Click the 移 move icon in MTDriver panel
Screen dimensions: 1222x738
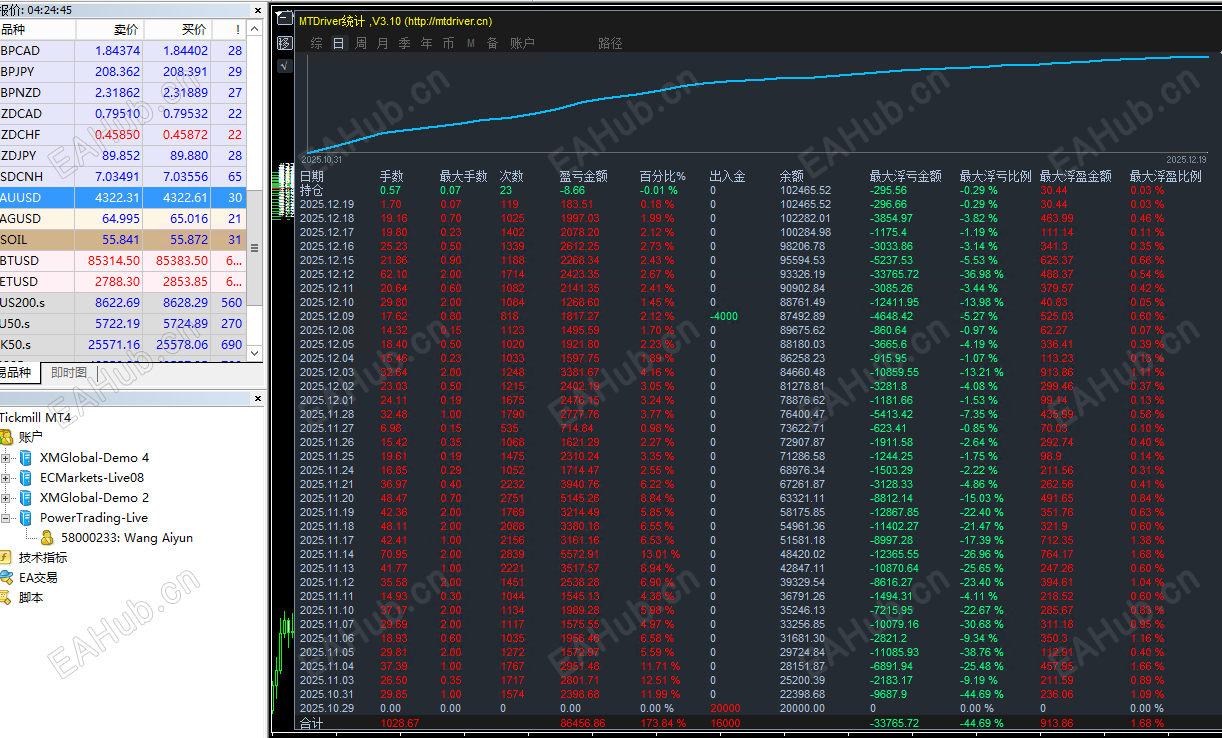[x=285, y=43]
